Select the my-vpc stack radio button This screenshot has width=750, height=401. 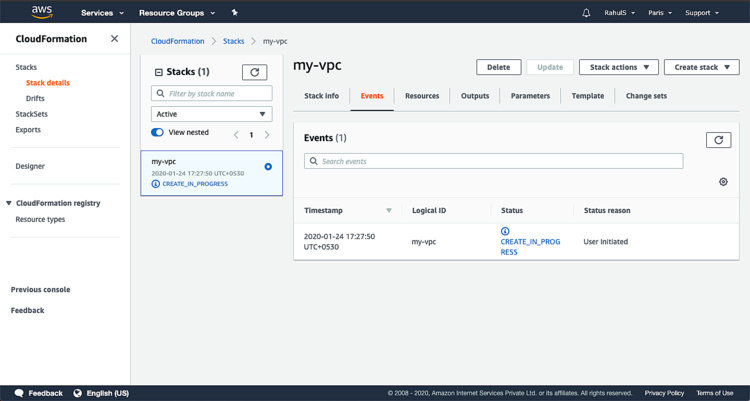click(x=268, y=167)
